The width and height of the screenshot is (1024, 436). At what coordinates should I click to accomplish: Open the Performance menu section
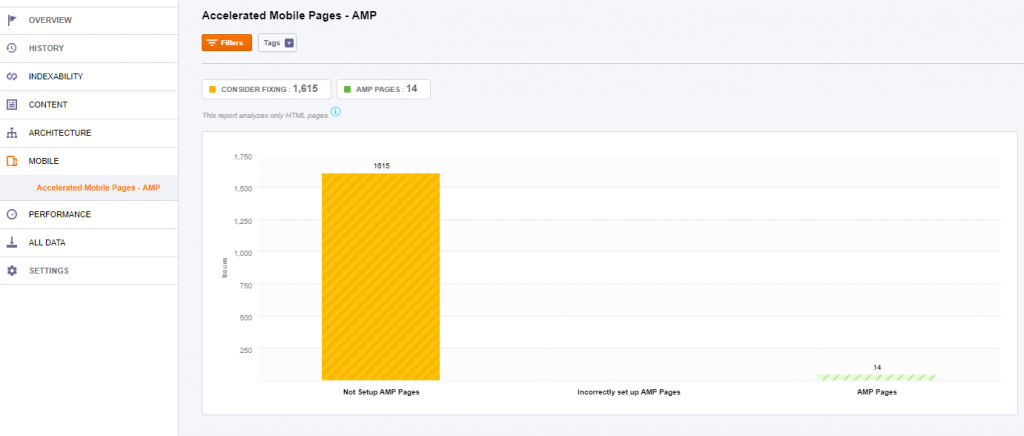coord(60,214)
